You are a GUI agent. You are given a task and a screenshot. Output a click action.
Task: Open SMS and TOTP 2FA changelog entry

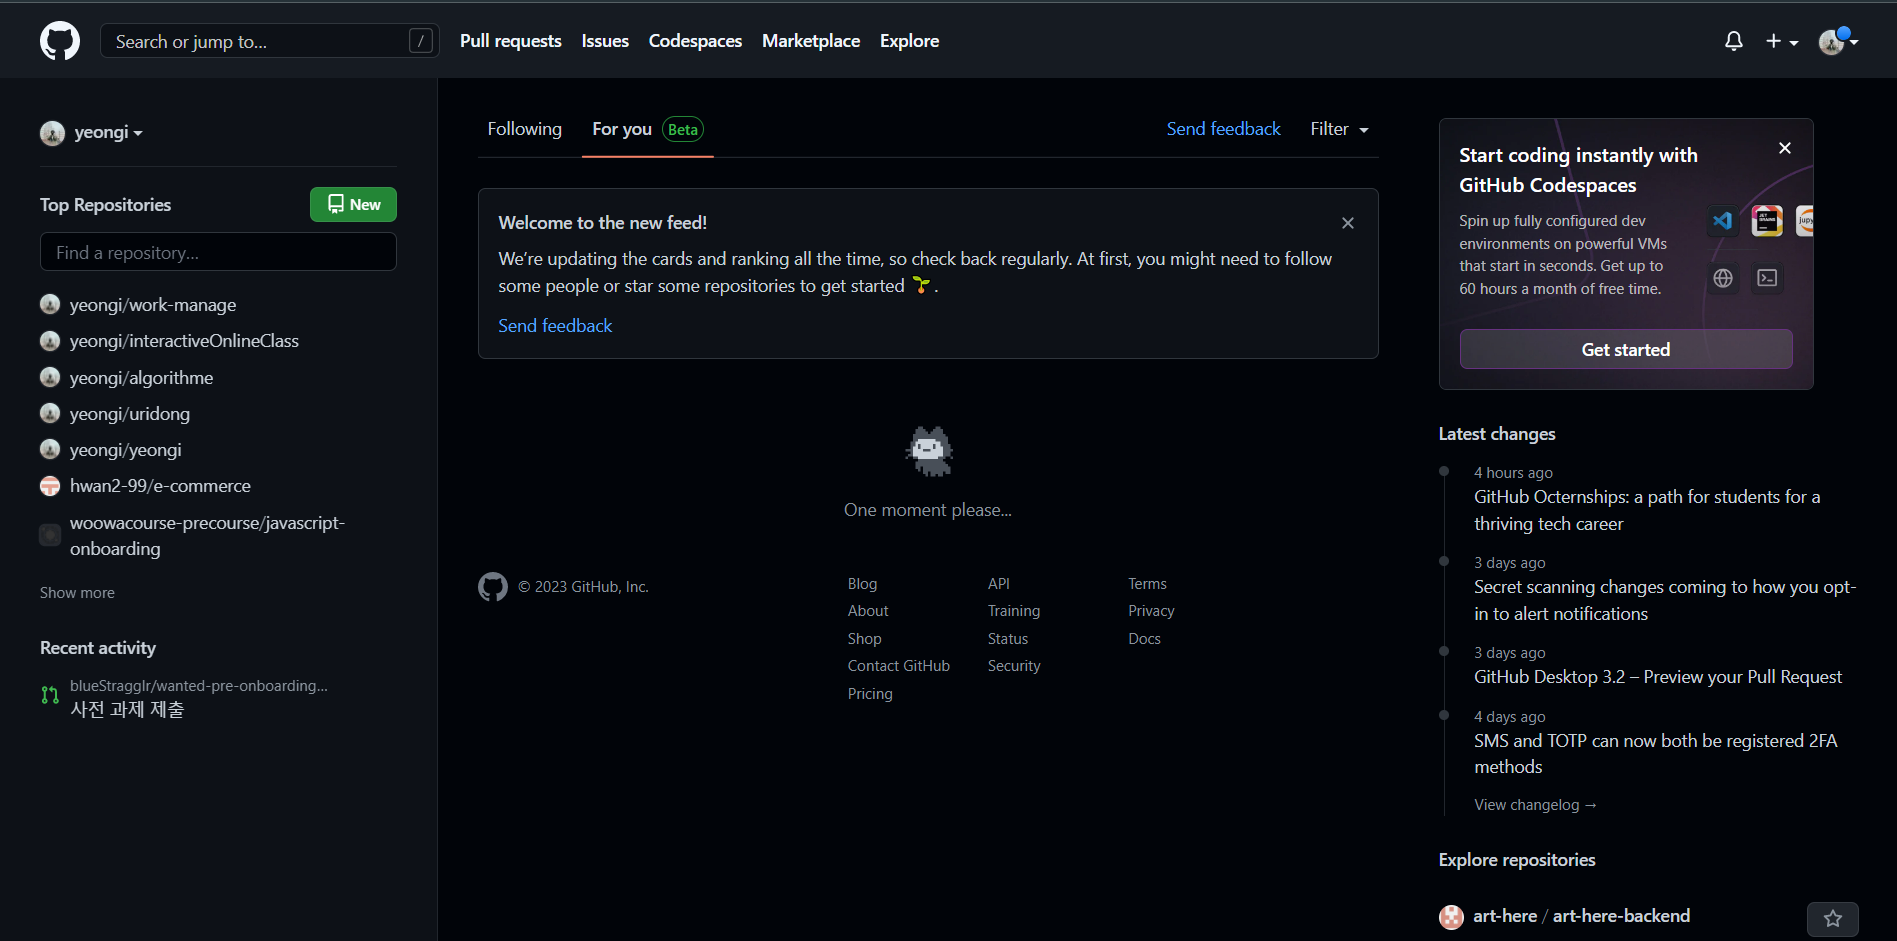1655,754
